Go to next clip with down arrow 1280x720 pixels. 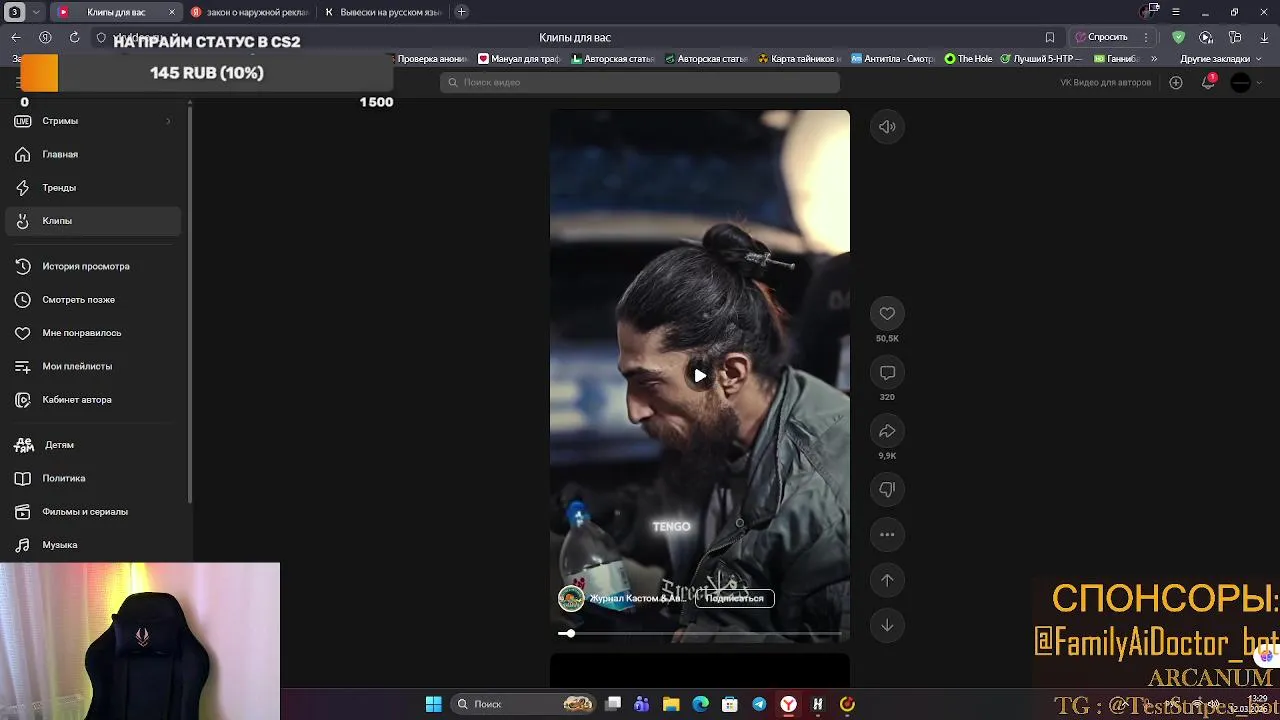(x=887, y=625)
